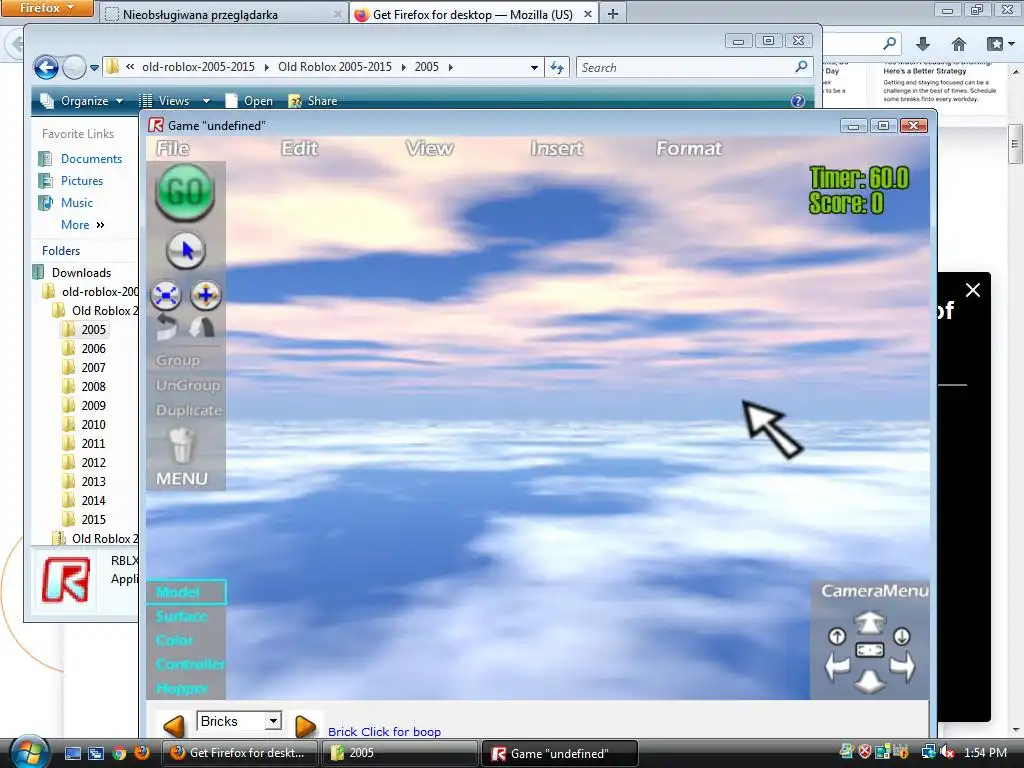Image resolution: width=1024 pixels, height=768 pixels.
Task: Click Open in Explorer toolbar
Action: coord(249,101)
